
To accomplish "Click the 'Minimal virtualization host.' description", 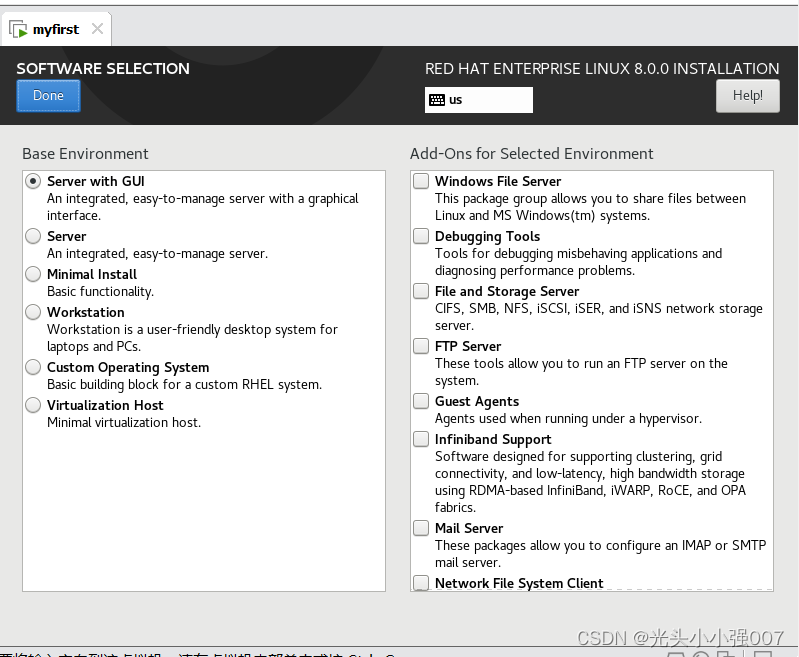I will coord(124,423).
